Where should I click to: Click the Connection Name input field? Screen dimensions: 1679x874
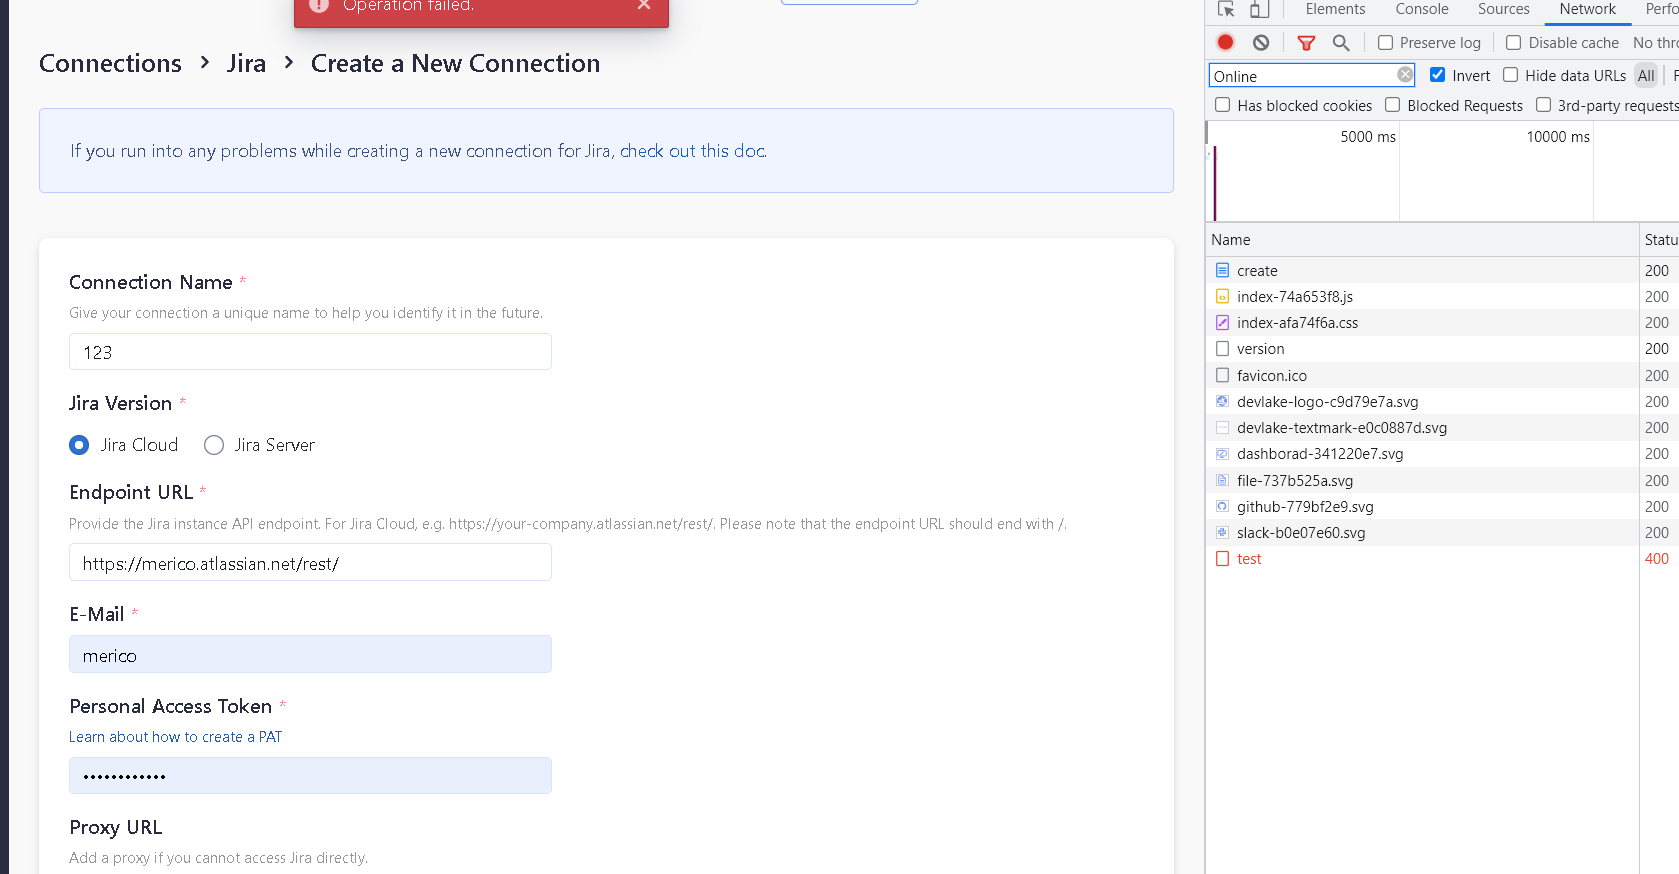coord(310,352)
